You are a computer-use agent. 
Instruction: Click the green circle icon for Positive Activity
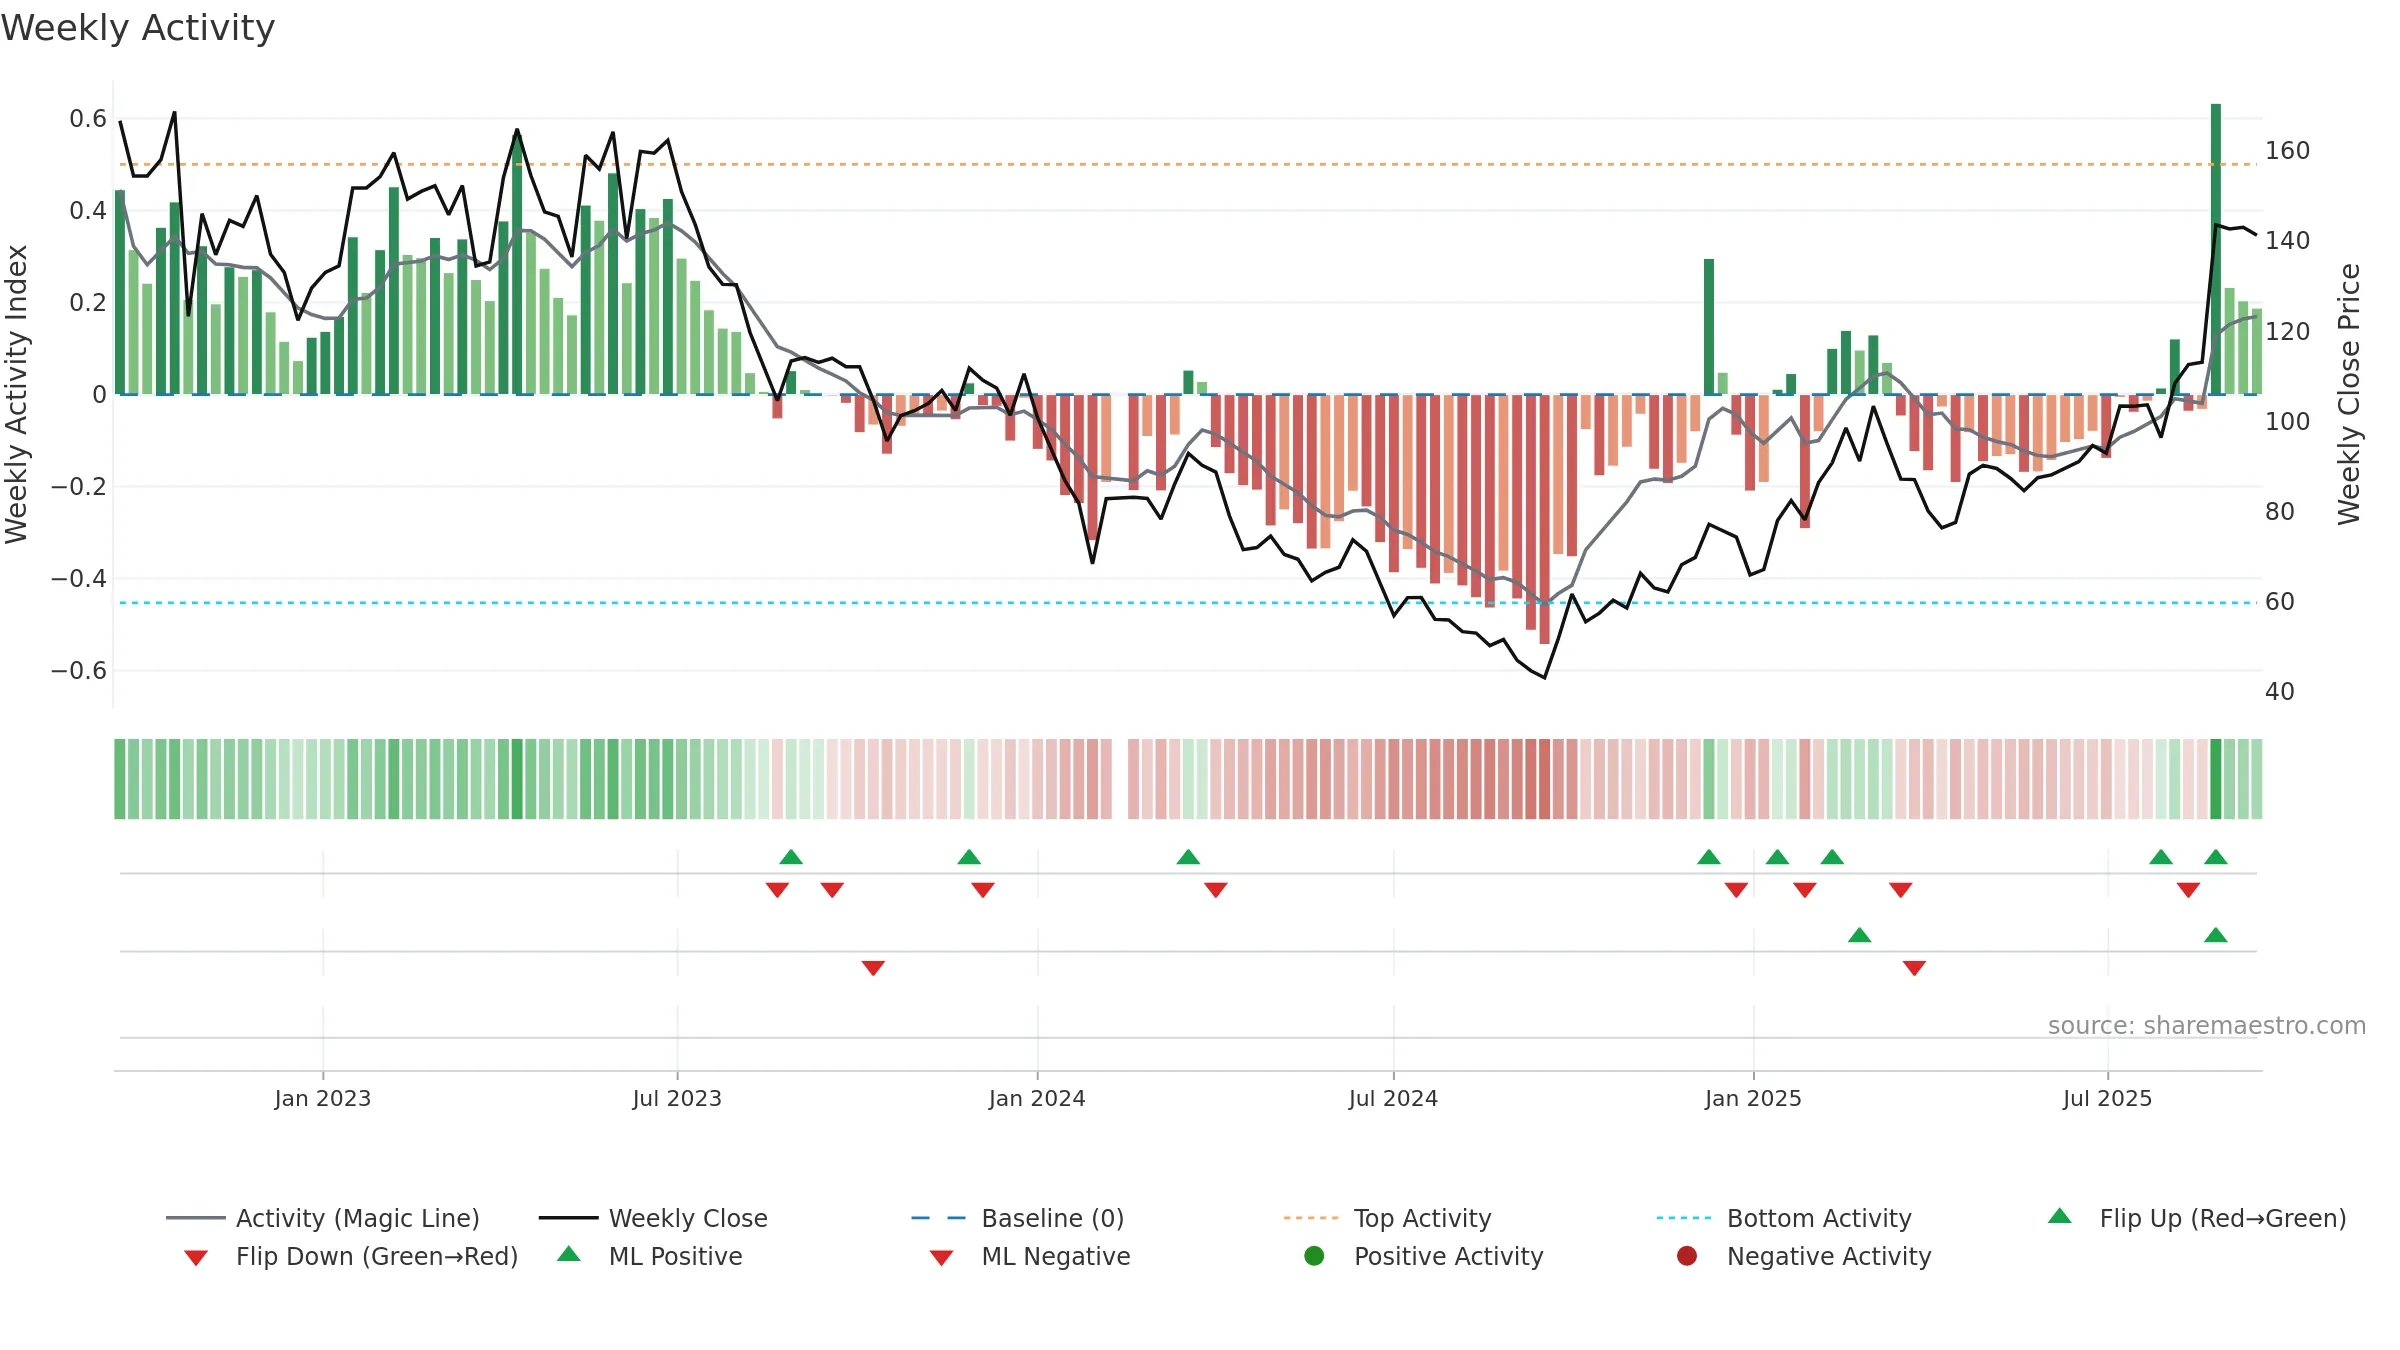pyautogui.click(x=1314, y=1256)
